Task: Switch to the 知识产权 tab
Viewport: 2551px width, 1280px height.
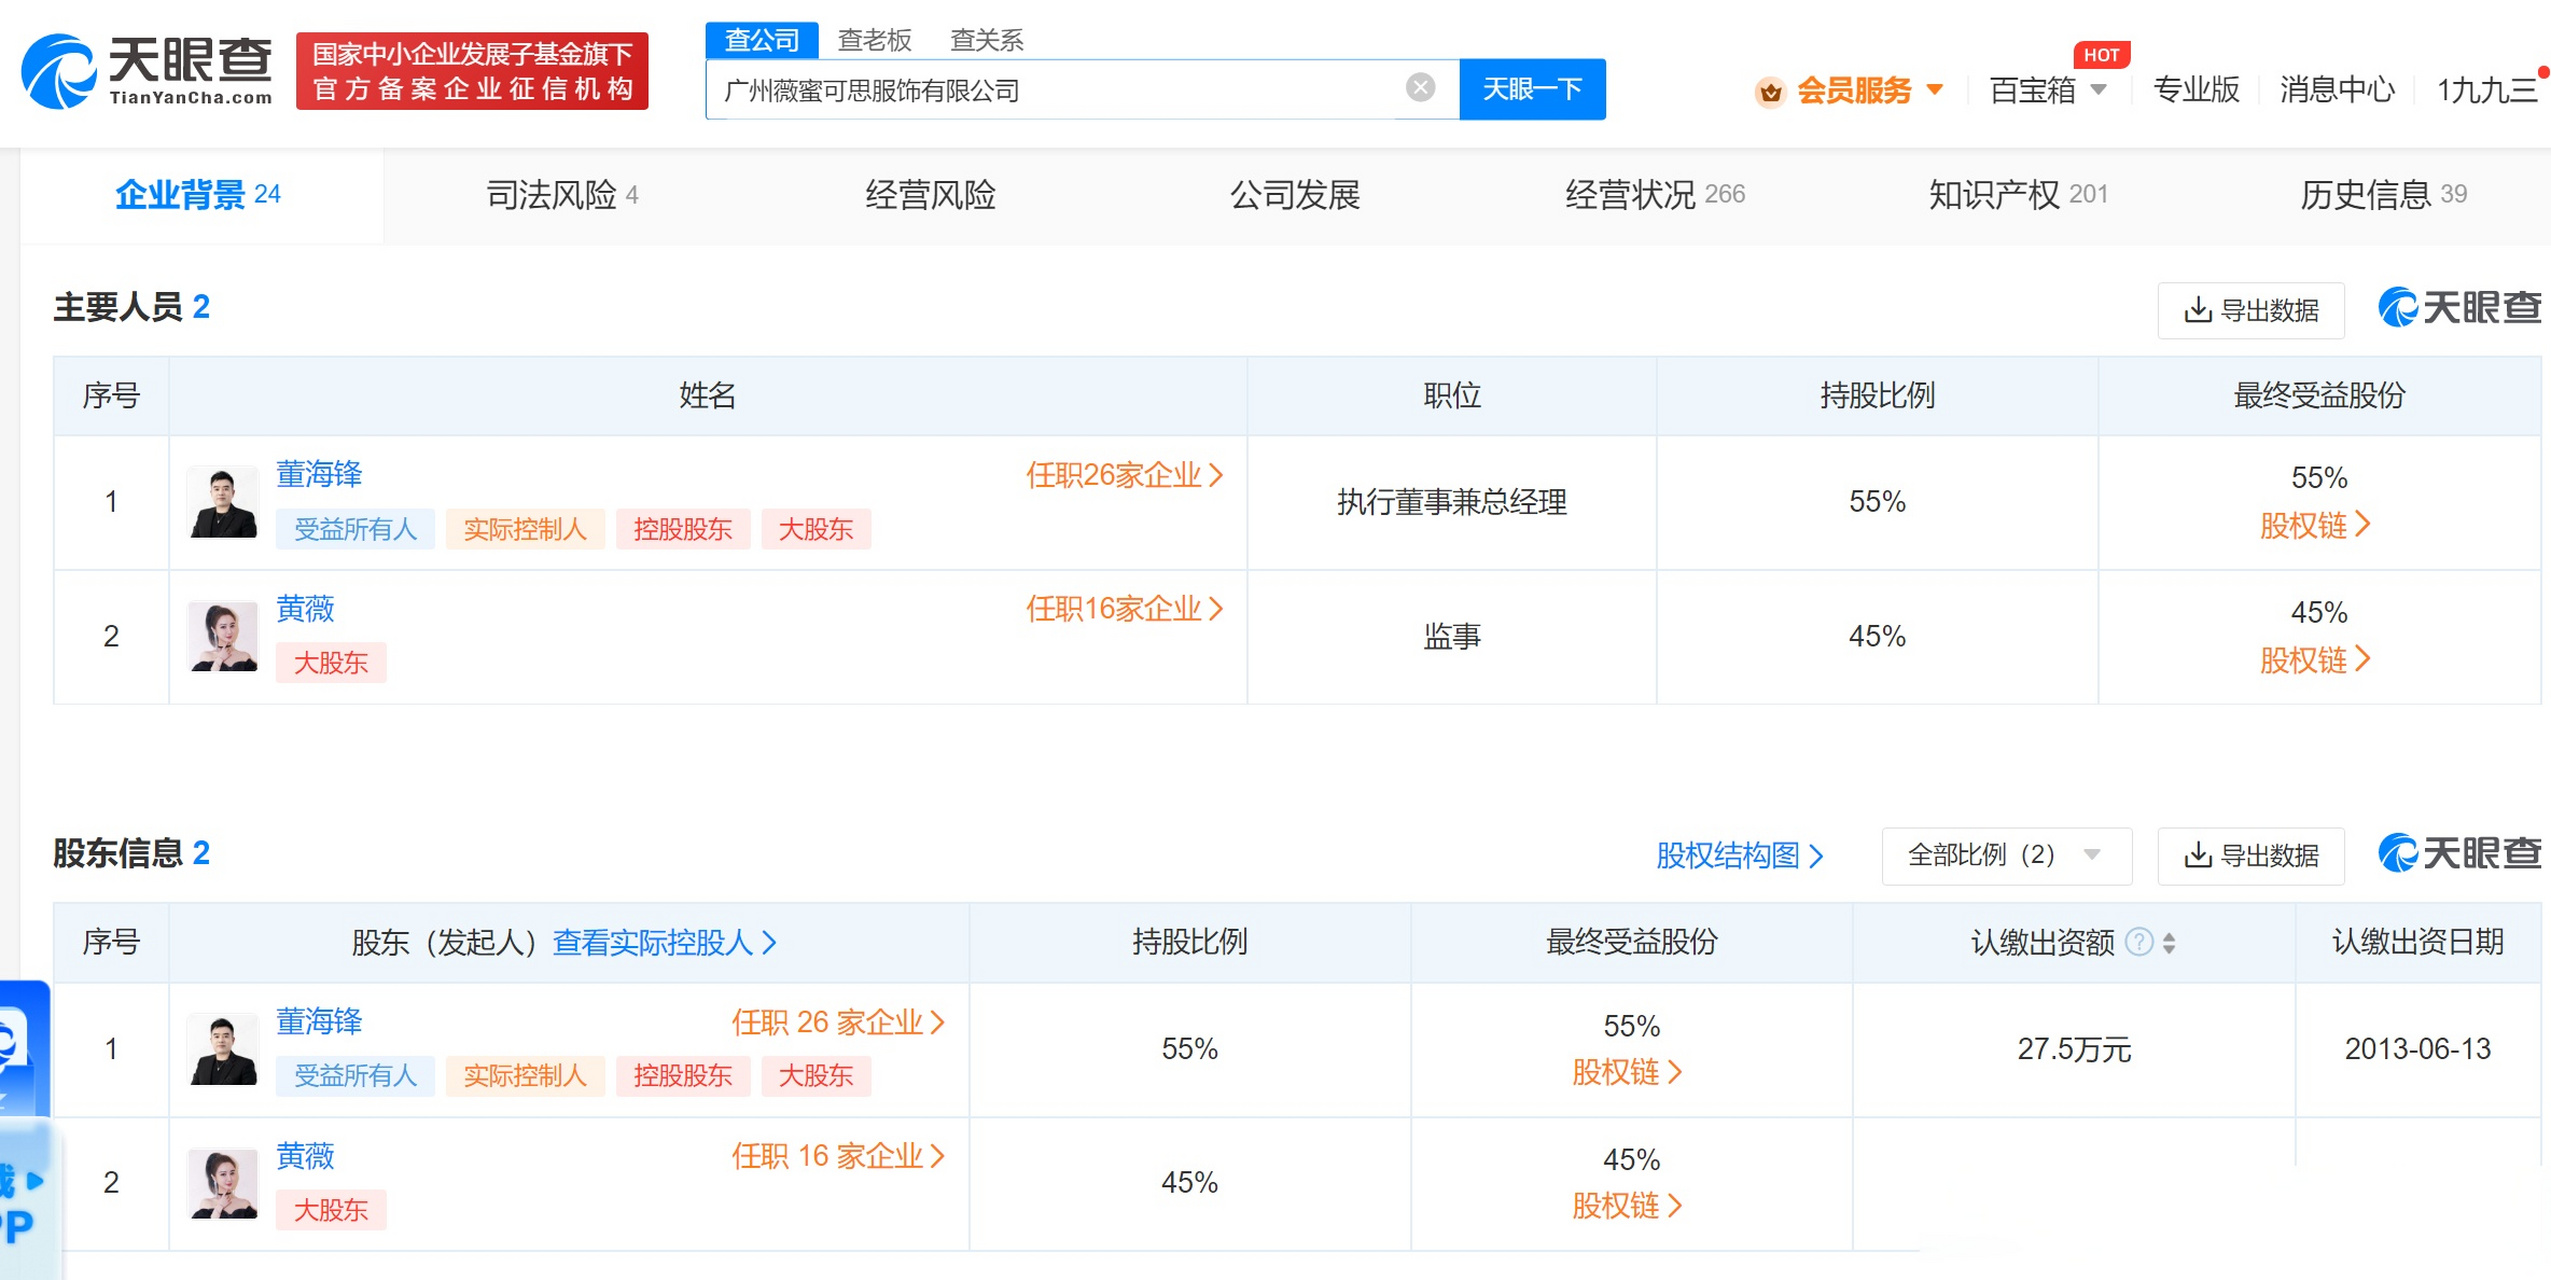Action: [x=2018, y=195]
